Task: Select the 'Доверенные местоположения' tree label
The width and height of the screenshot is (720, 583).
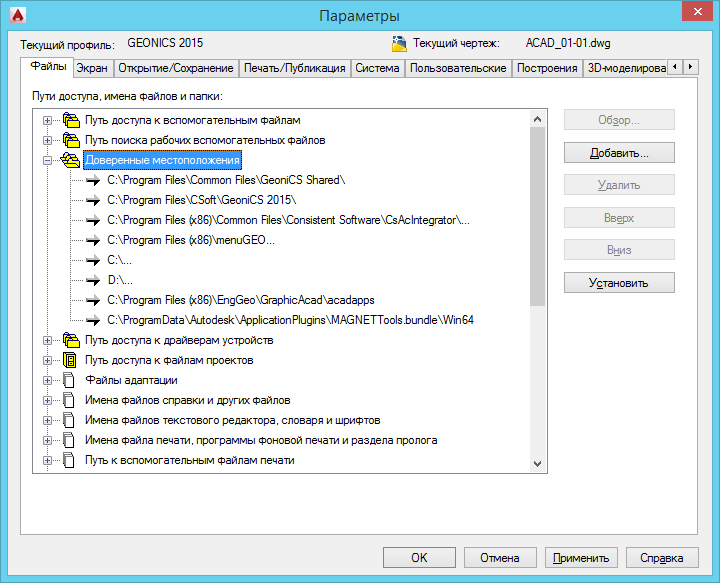Action: click(x=163, y=160)
